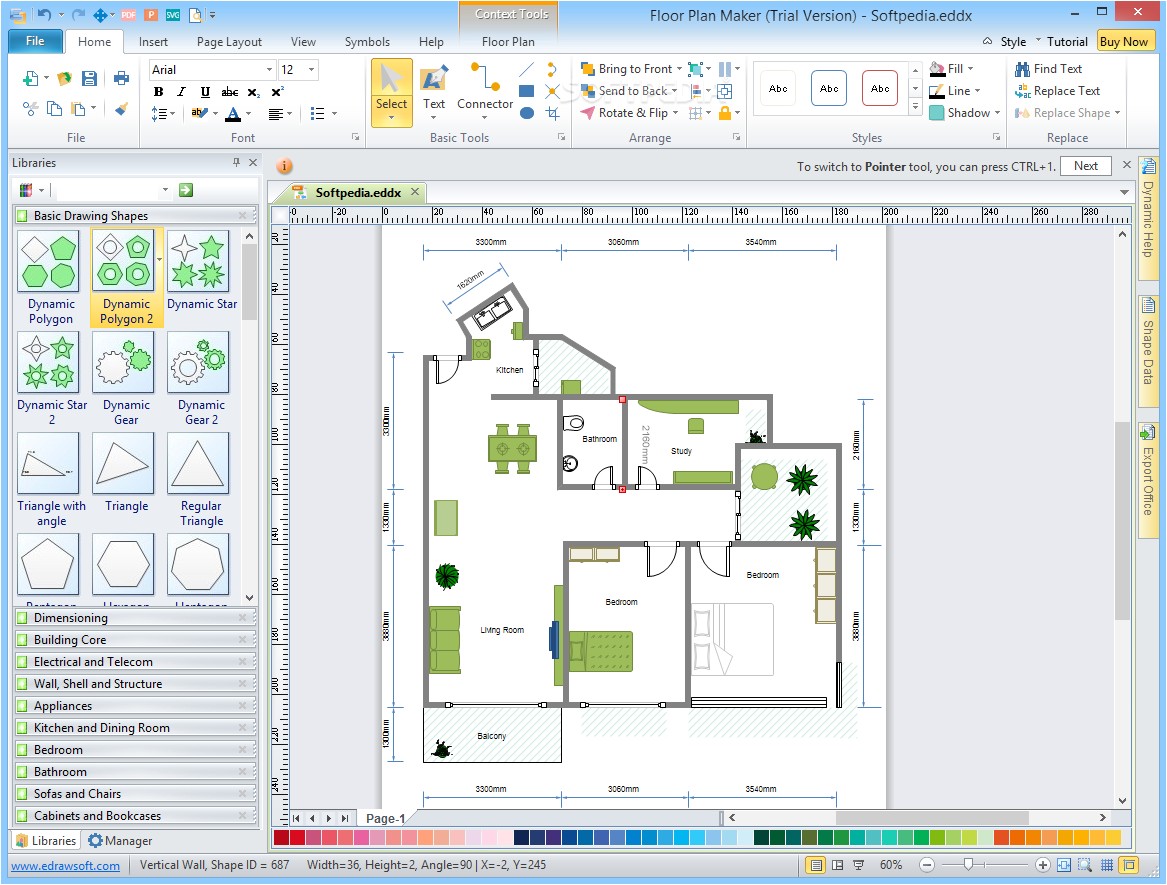The width and height of the screenshot is (1167, 885).
Task: Click the Dynamic Gear shape thumbnail
Action: click(x=123, y=363)
